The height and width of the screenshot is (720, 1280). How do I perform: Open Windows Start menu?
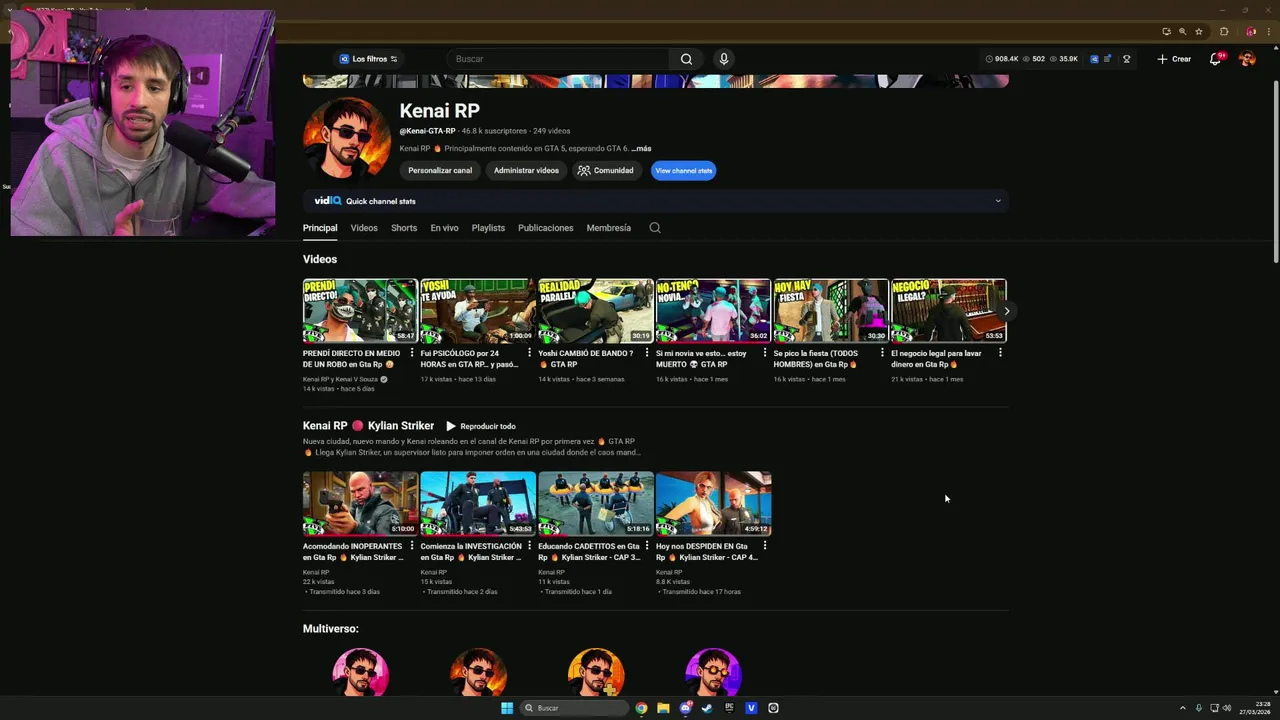[x=507, y=708]
